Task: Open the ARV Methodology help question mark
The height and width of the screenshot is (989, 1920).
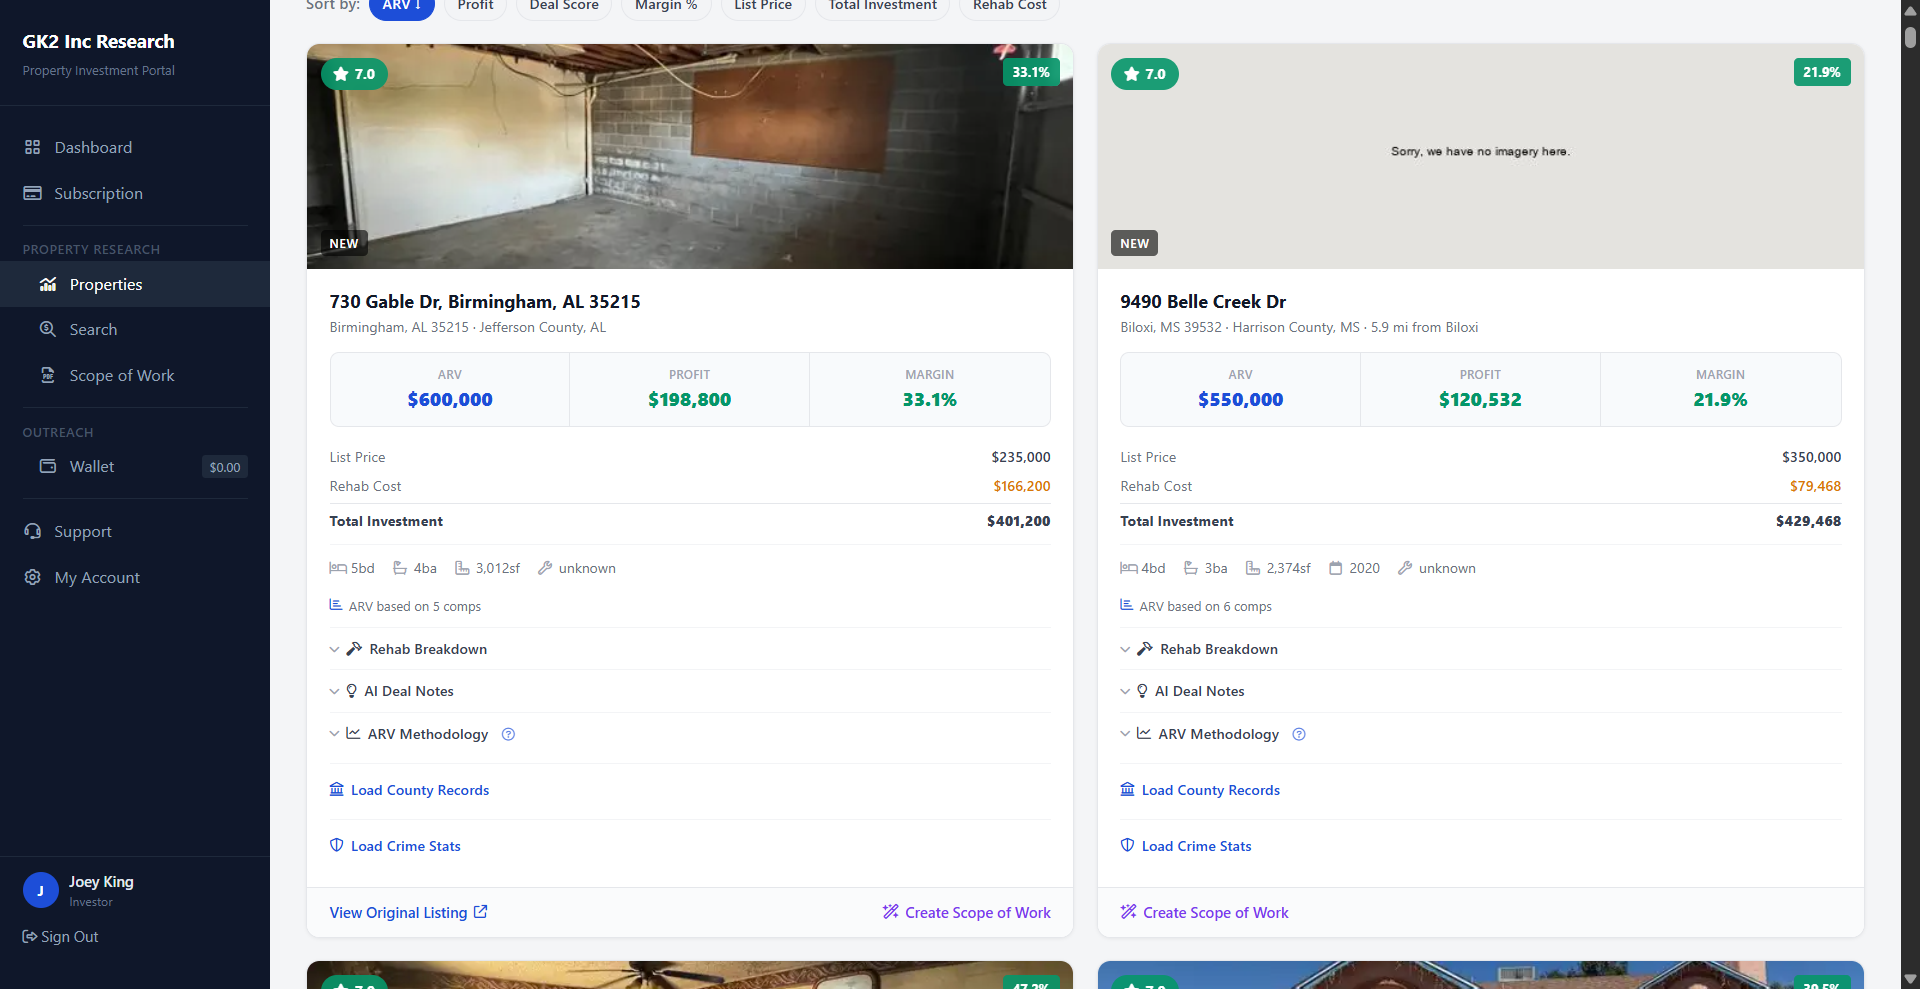Action: [x=508, y=734]
